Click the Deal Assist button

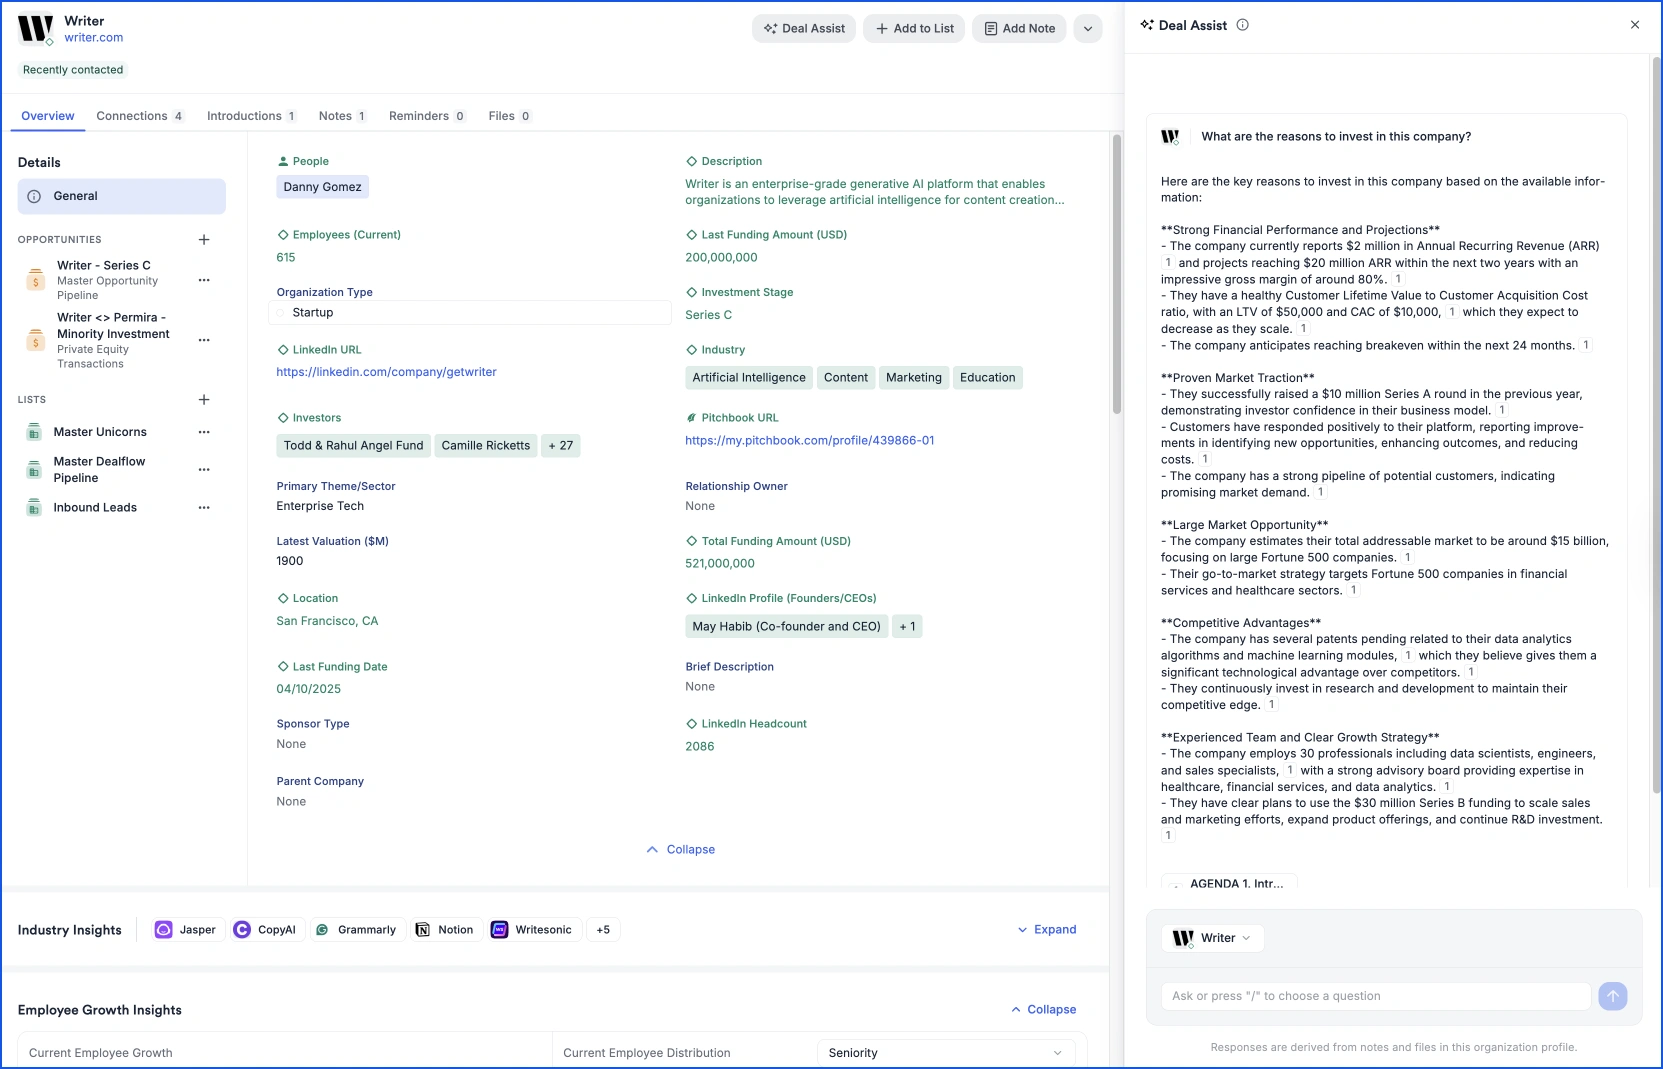coord(804,28)
